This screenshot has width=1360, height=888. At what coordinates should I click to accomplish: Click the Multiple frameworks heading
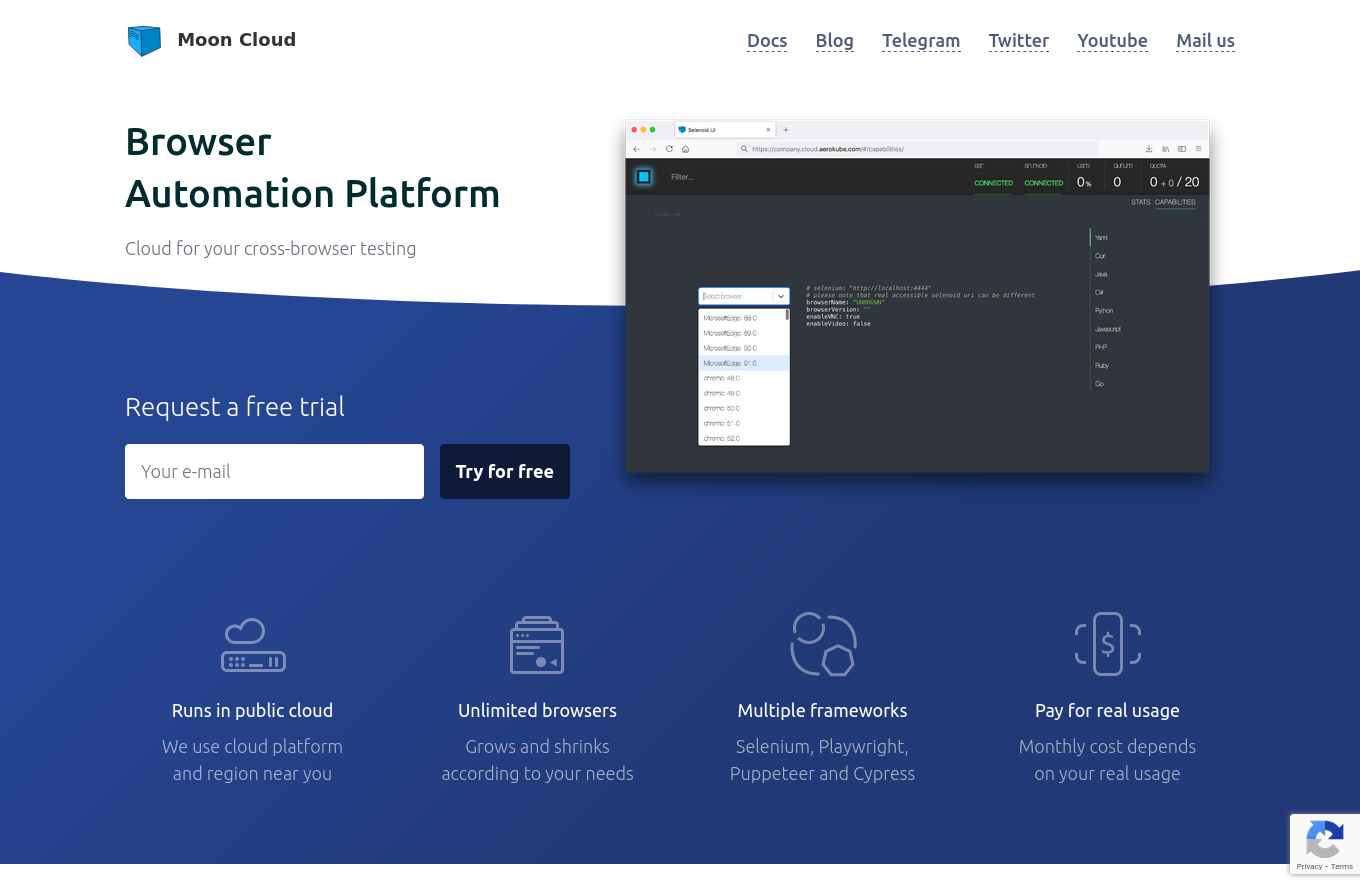(x=822, y=711)
